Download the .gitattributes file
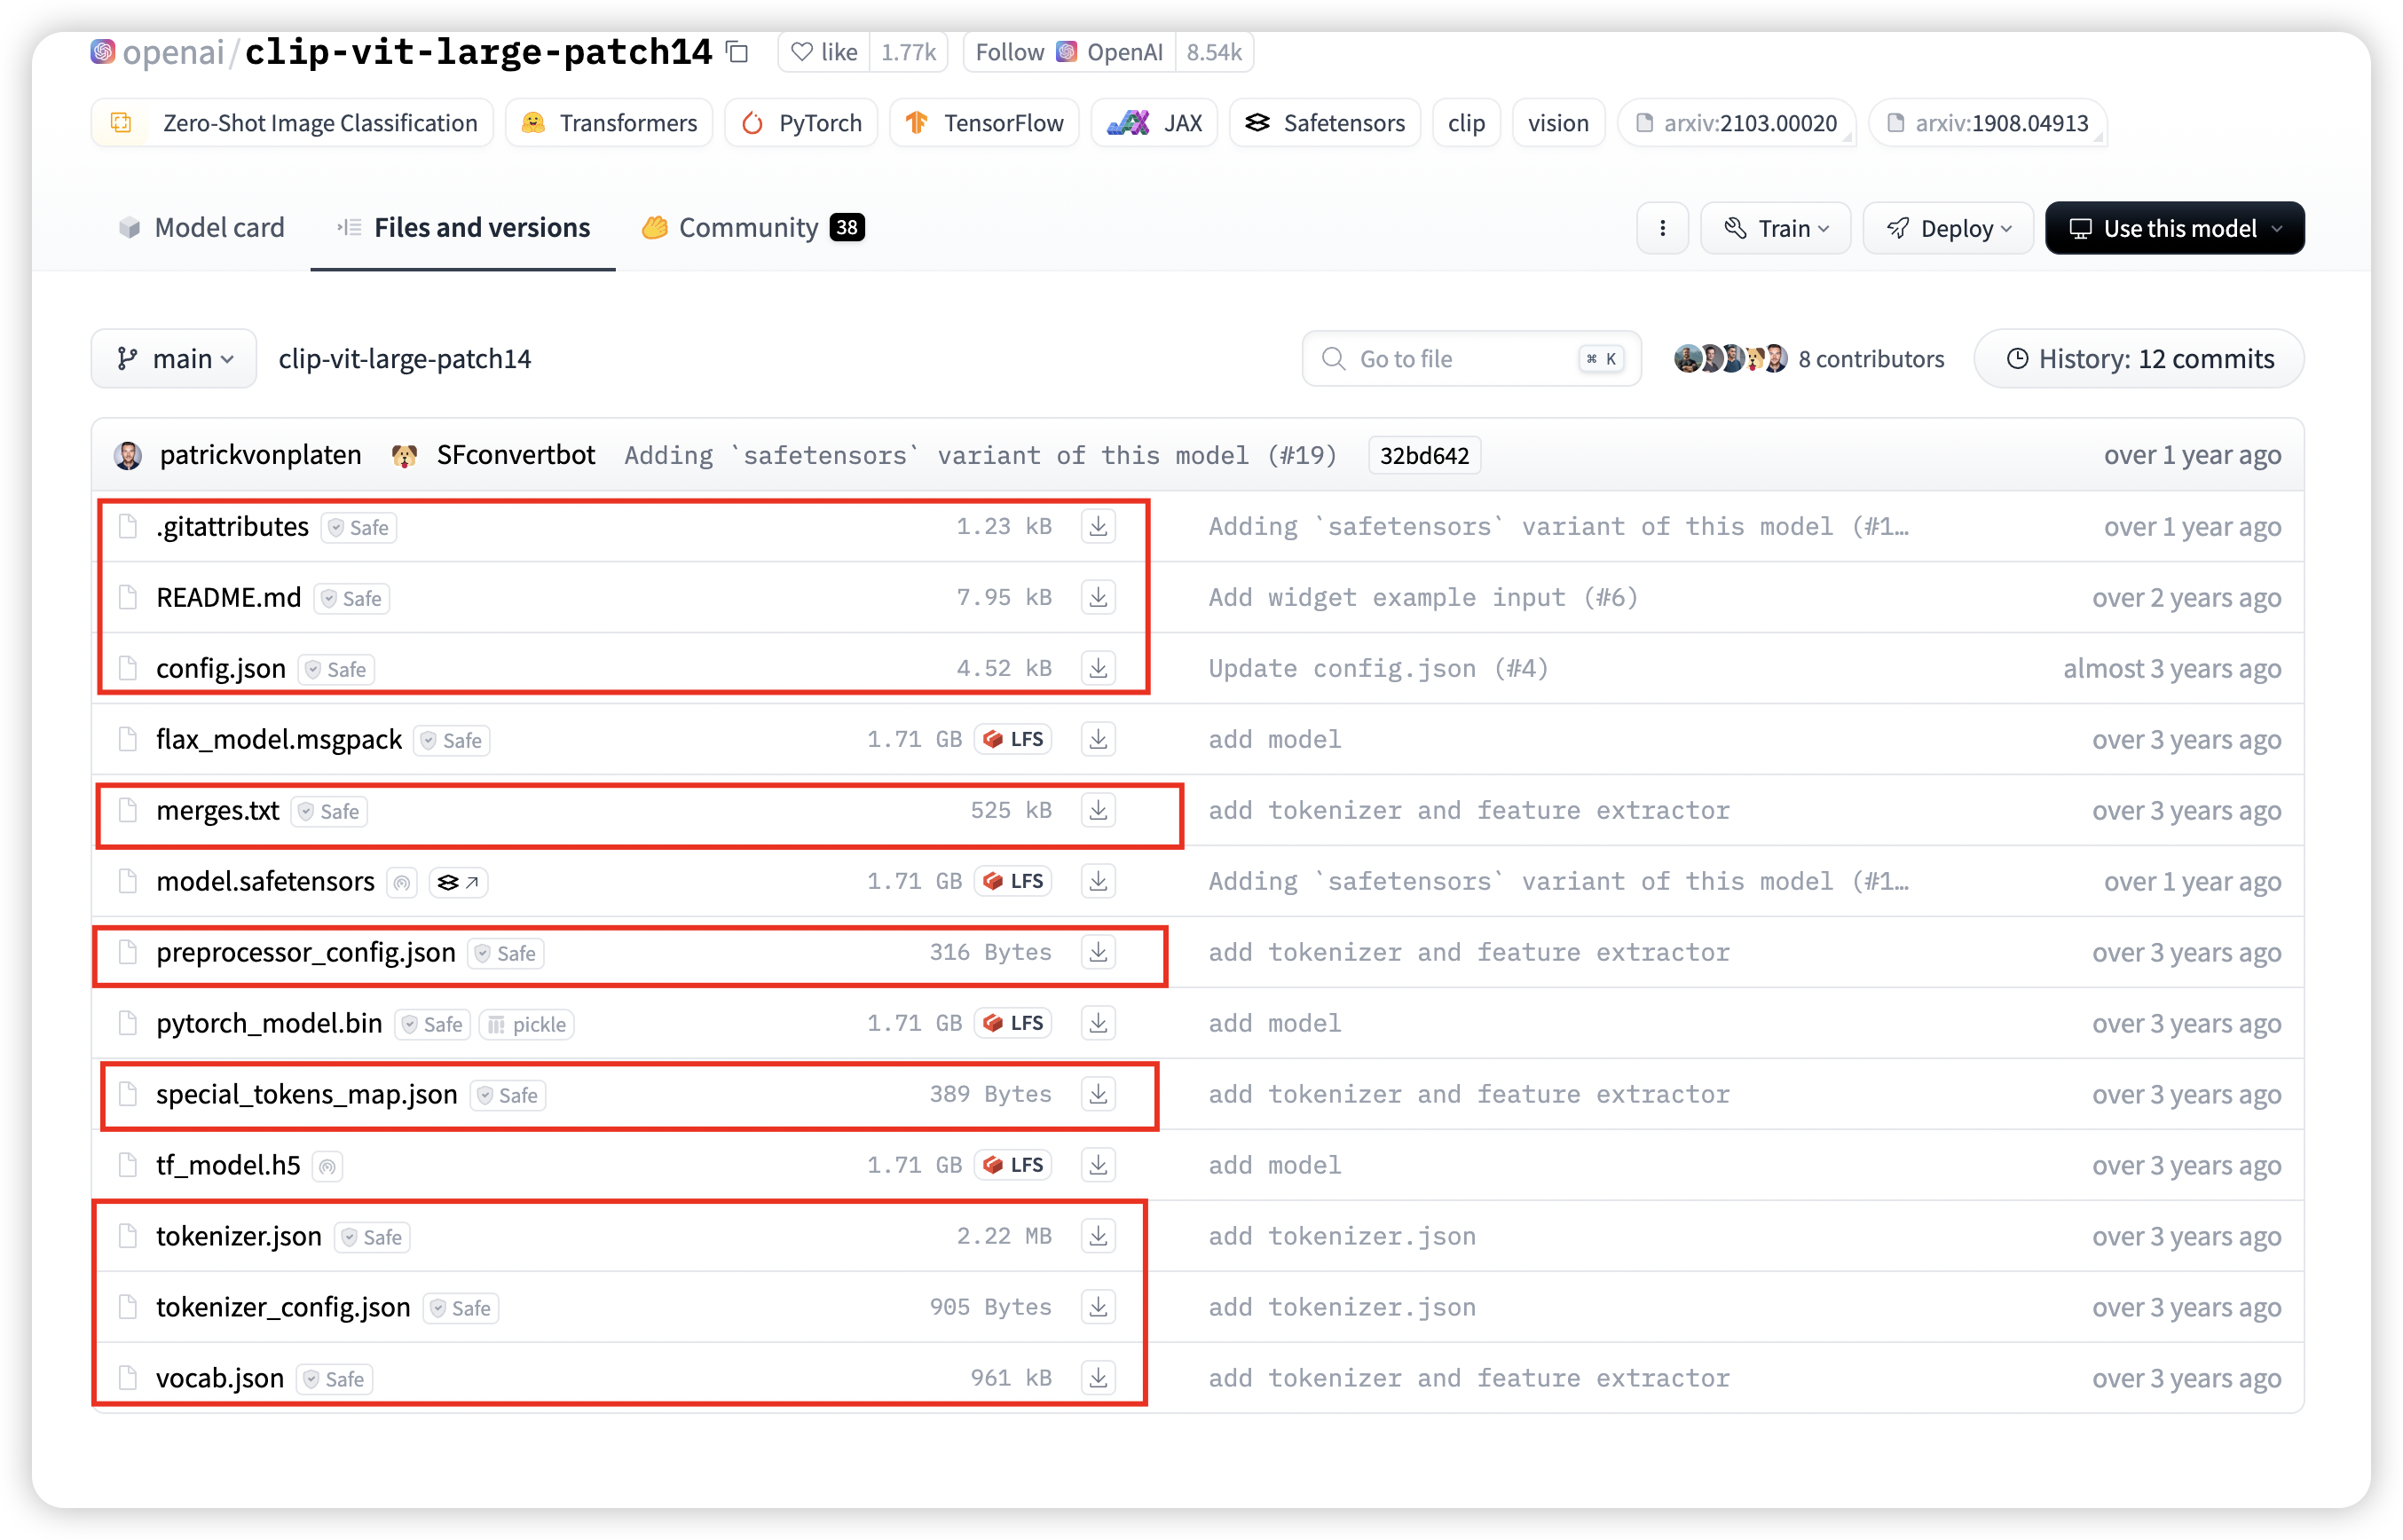 point(1098,526)
